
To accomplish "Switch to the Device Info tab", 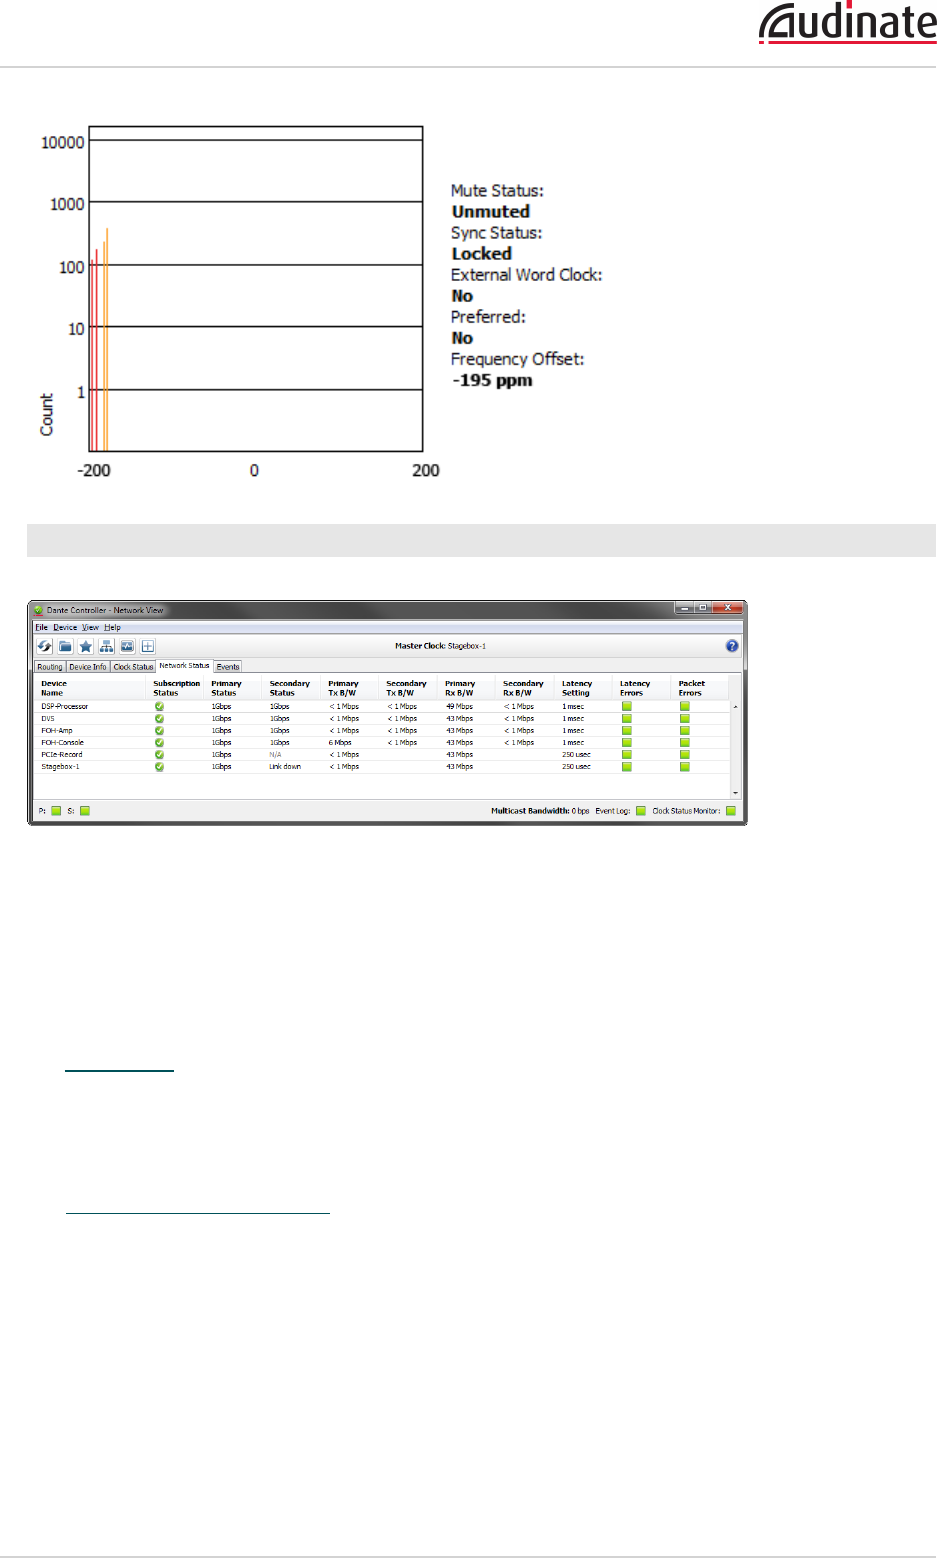I will pyautogui.click(x=88, y=667).
